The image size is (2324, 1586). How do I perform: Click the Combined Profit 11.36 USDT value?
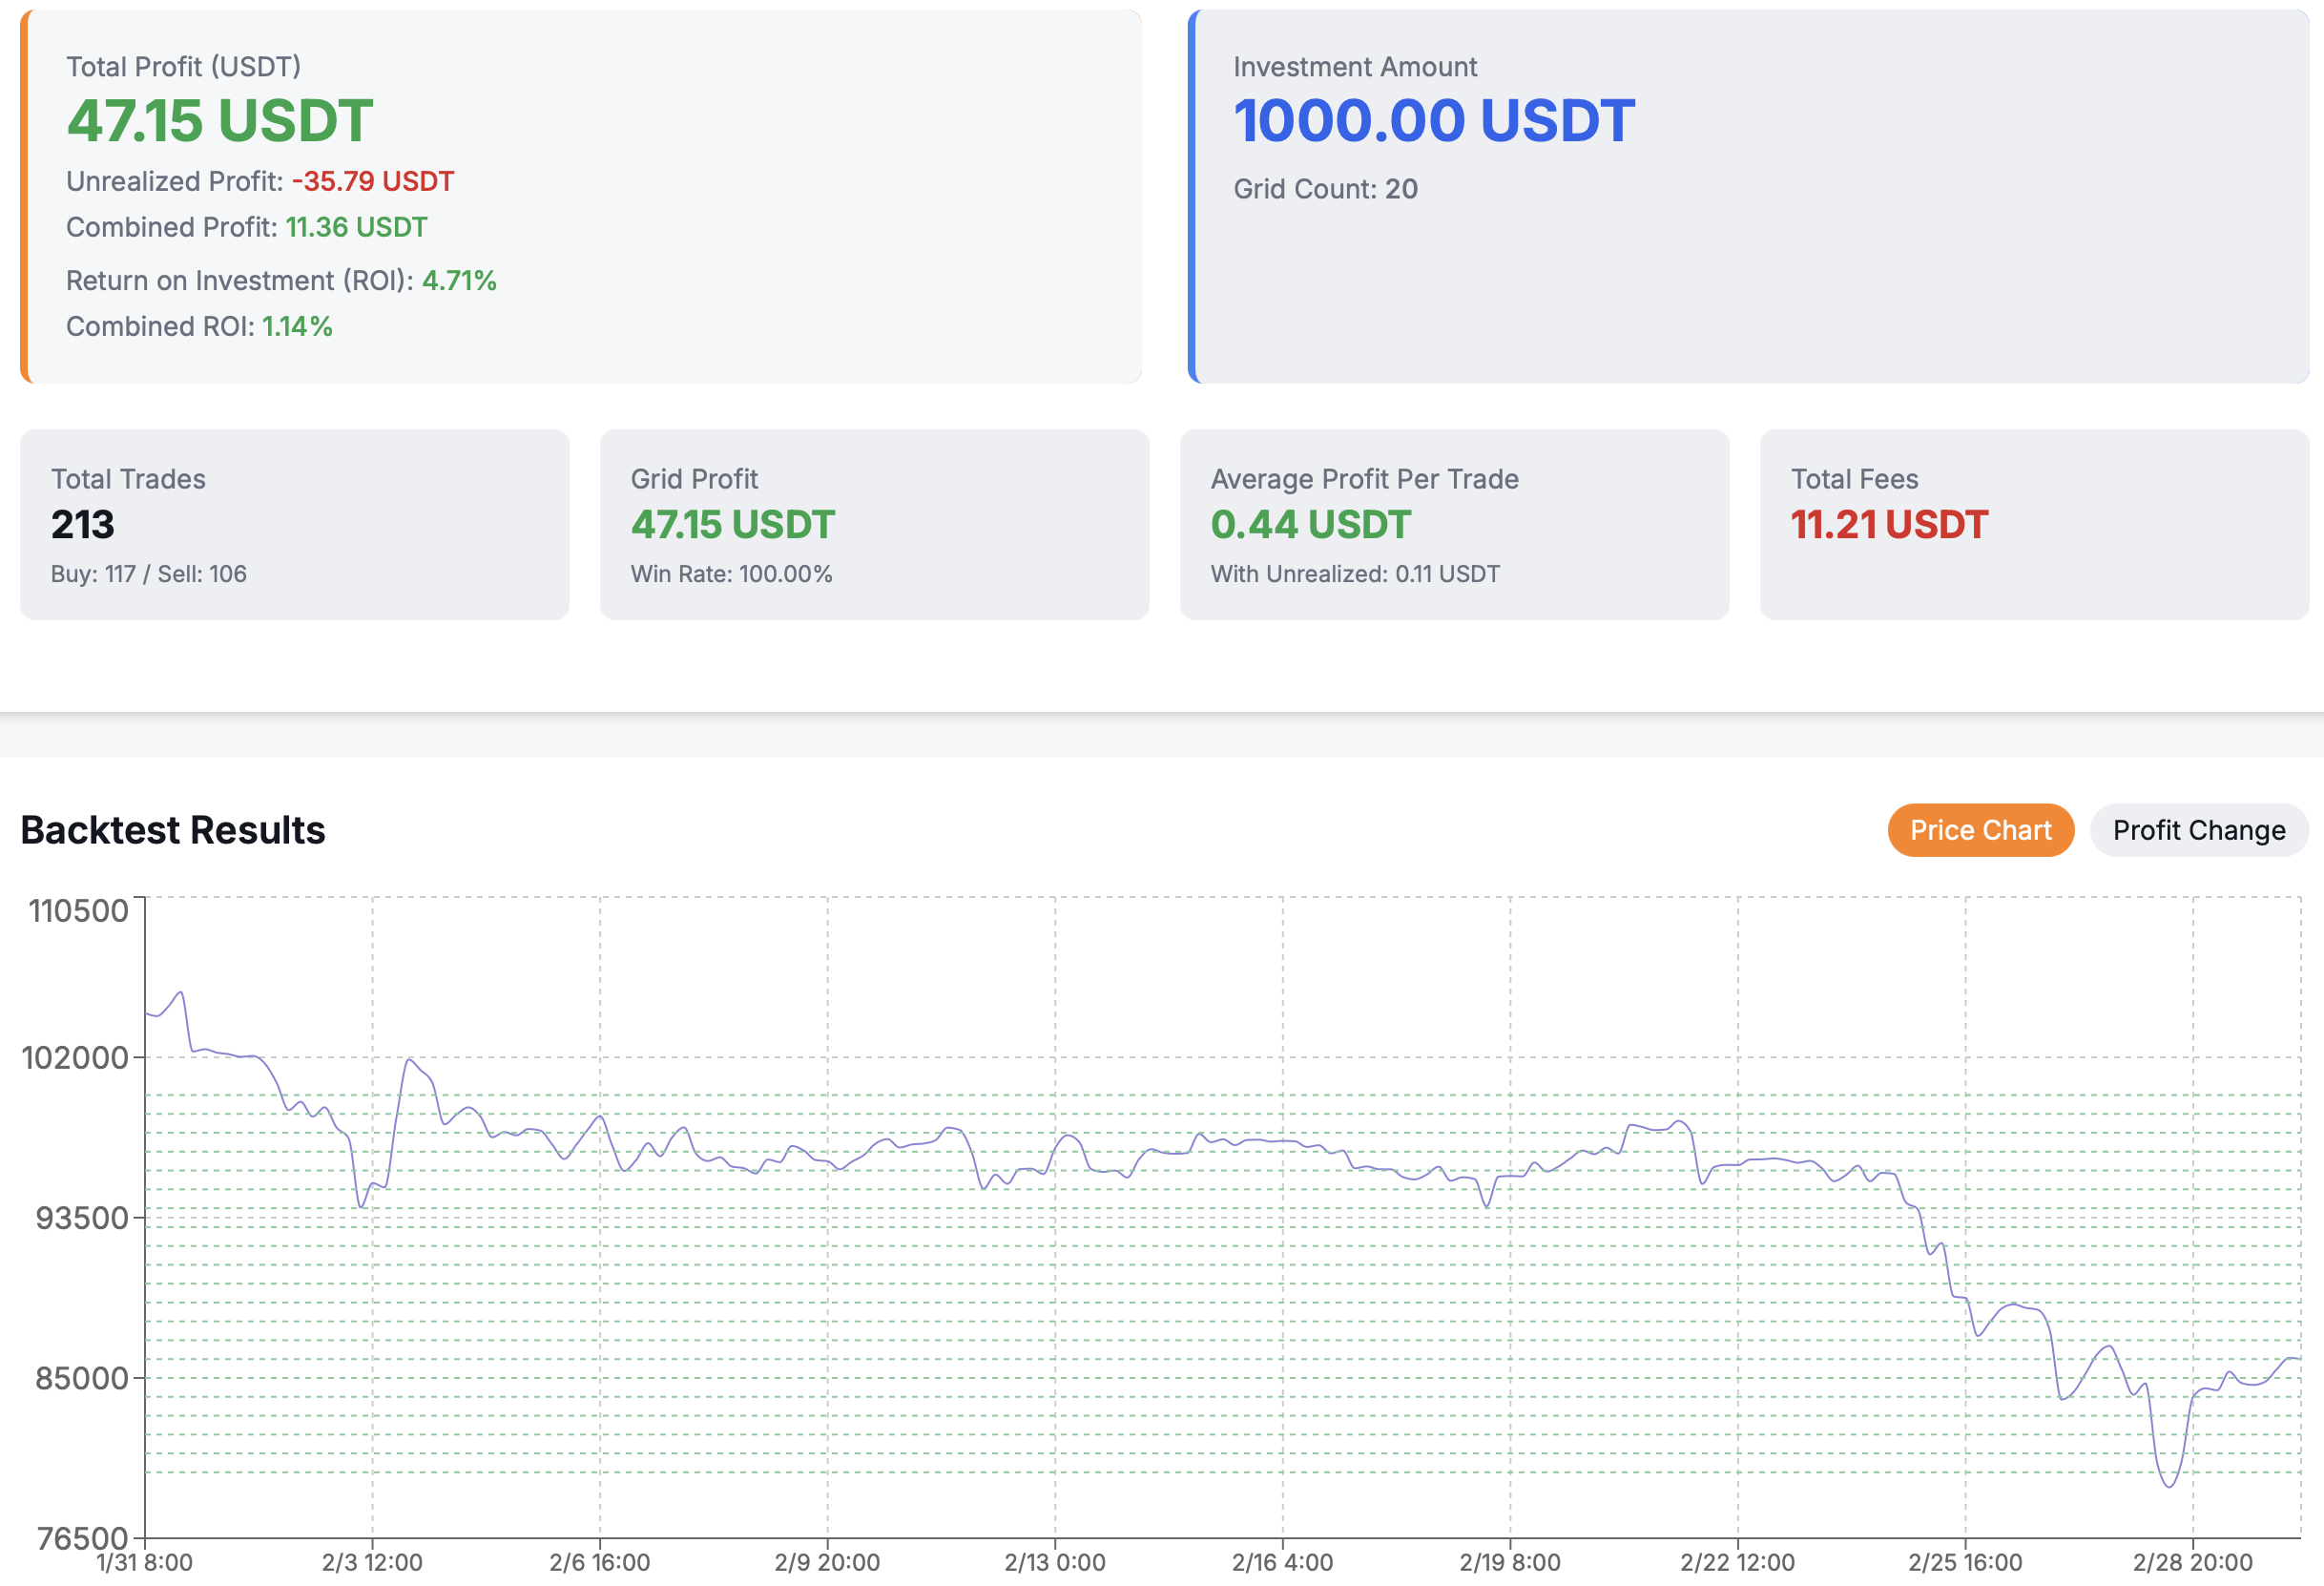(356, 227)
